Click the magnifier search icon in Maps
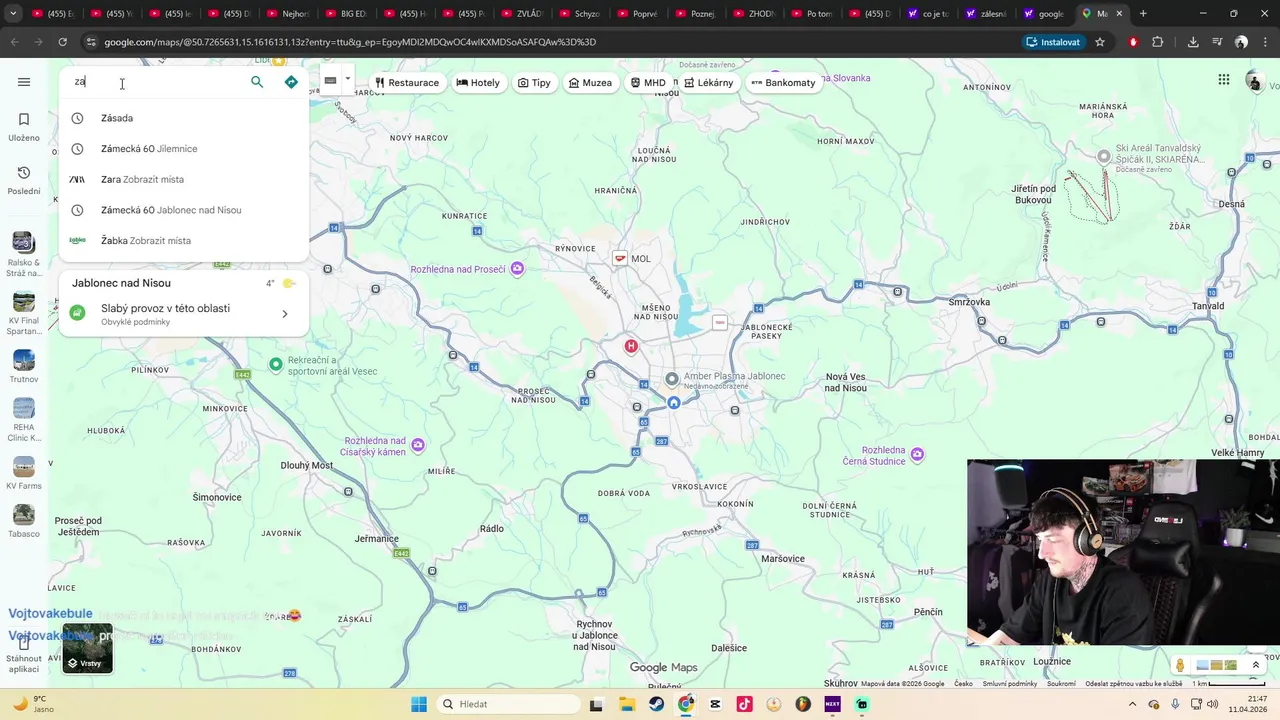The height and width of the screenshot is (720, 1280). pos(257,82)
